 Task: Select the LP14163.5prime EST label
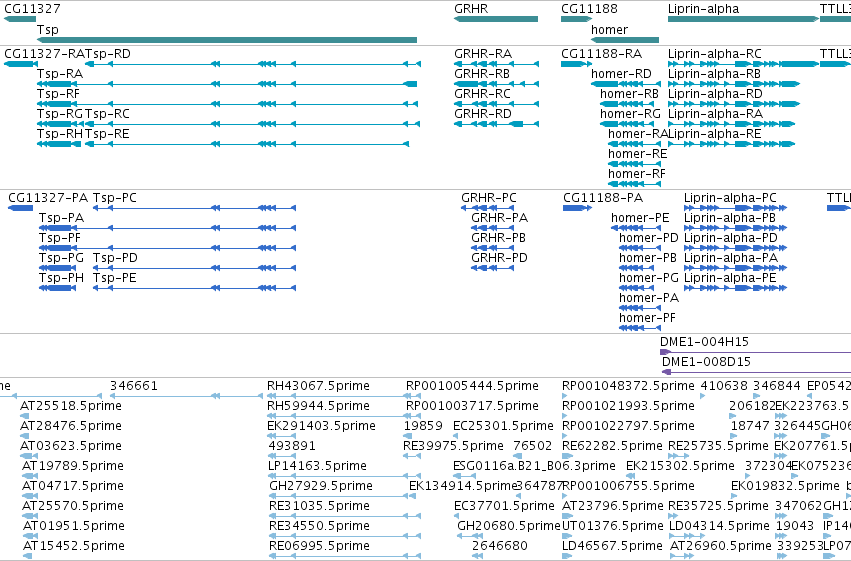[x=317, y=466]
